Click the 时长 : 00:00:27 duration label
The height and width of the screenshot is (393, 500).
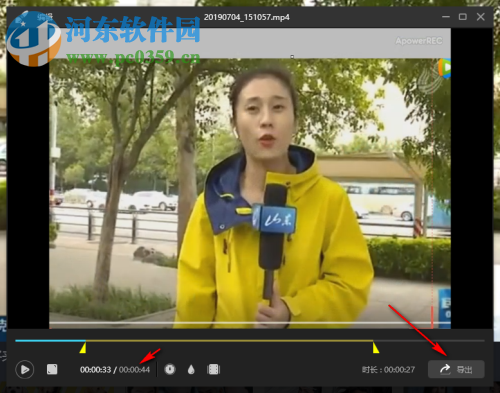click(x=388, y=370)
